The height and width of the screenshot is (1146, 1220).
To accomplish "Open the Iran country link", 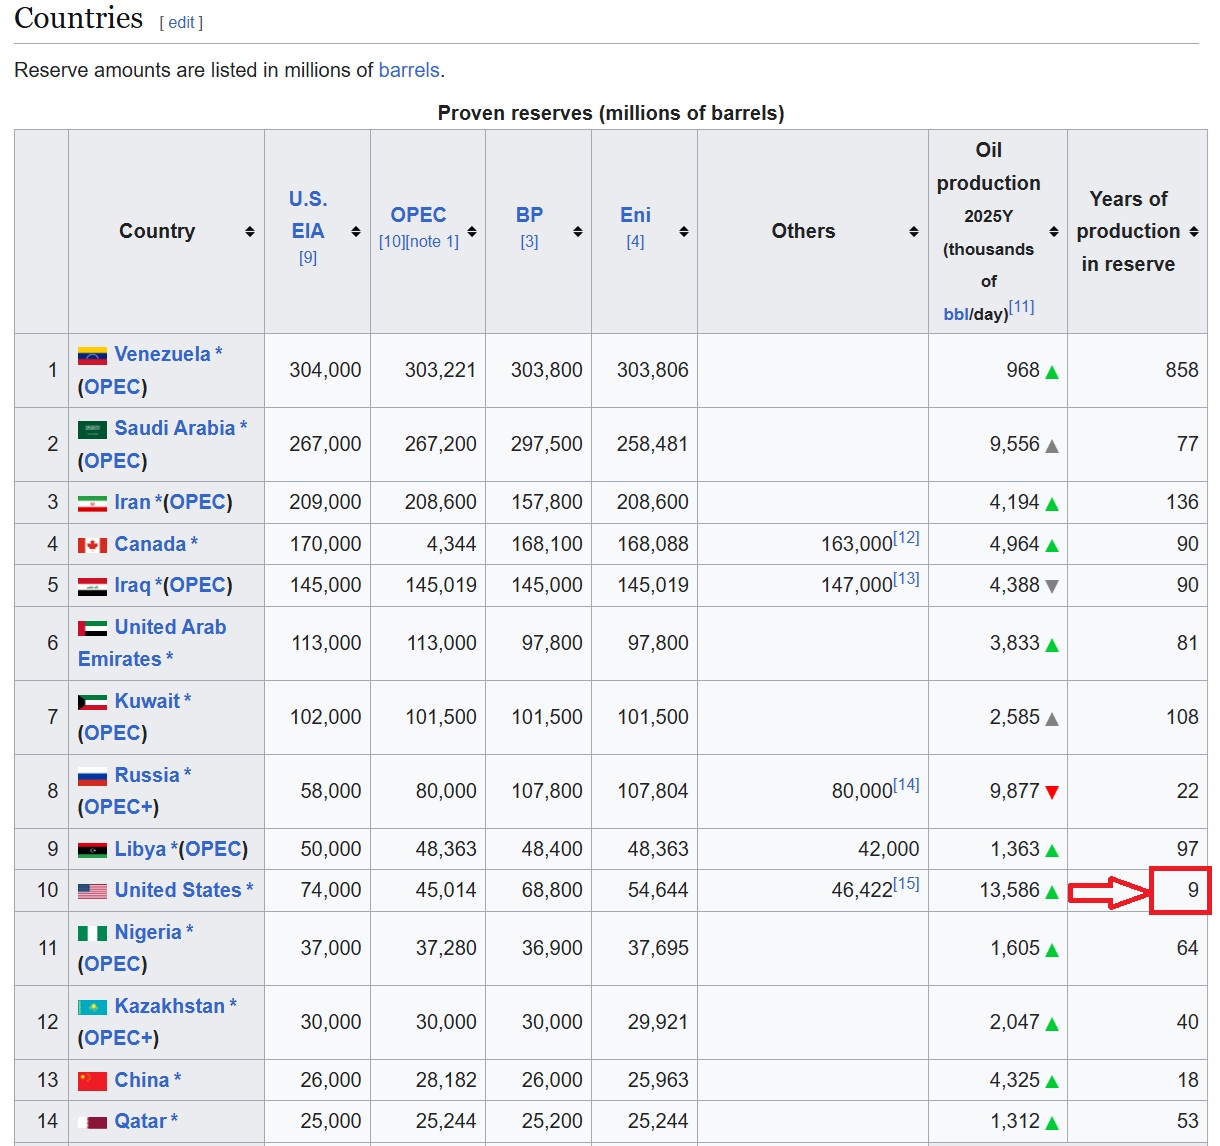I will 132,502.
